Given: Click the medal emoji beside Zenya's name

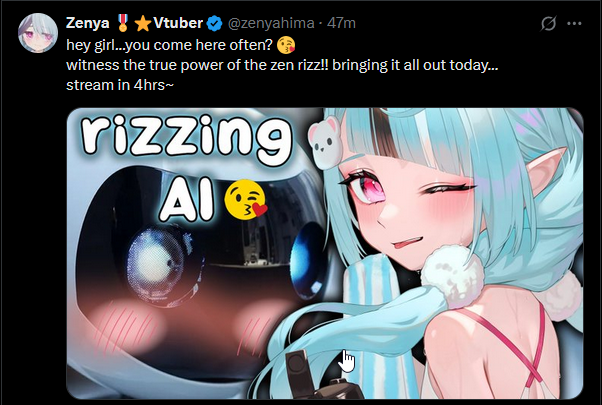Looking at the screenshot, I should 122,23.
